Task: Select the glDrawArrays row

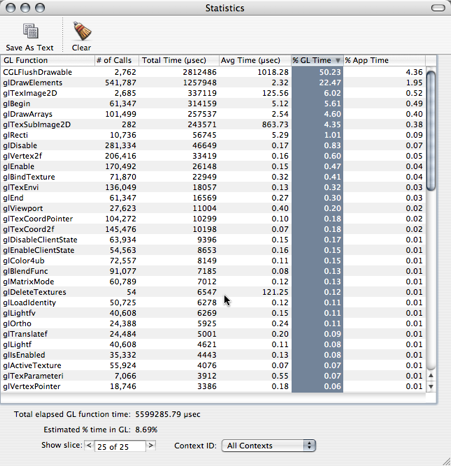Action: pos(213,114)
